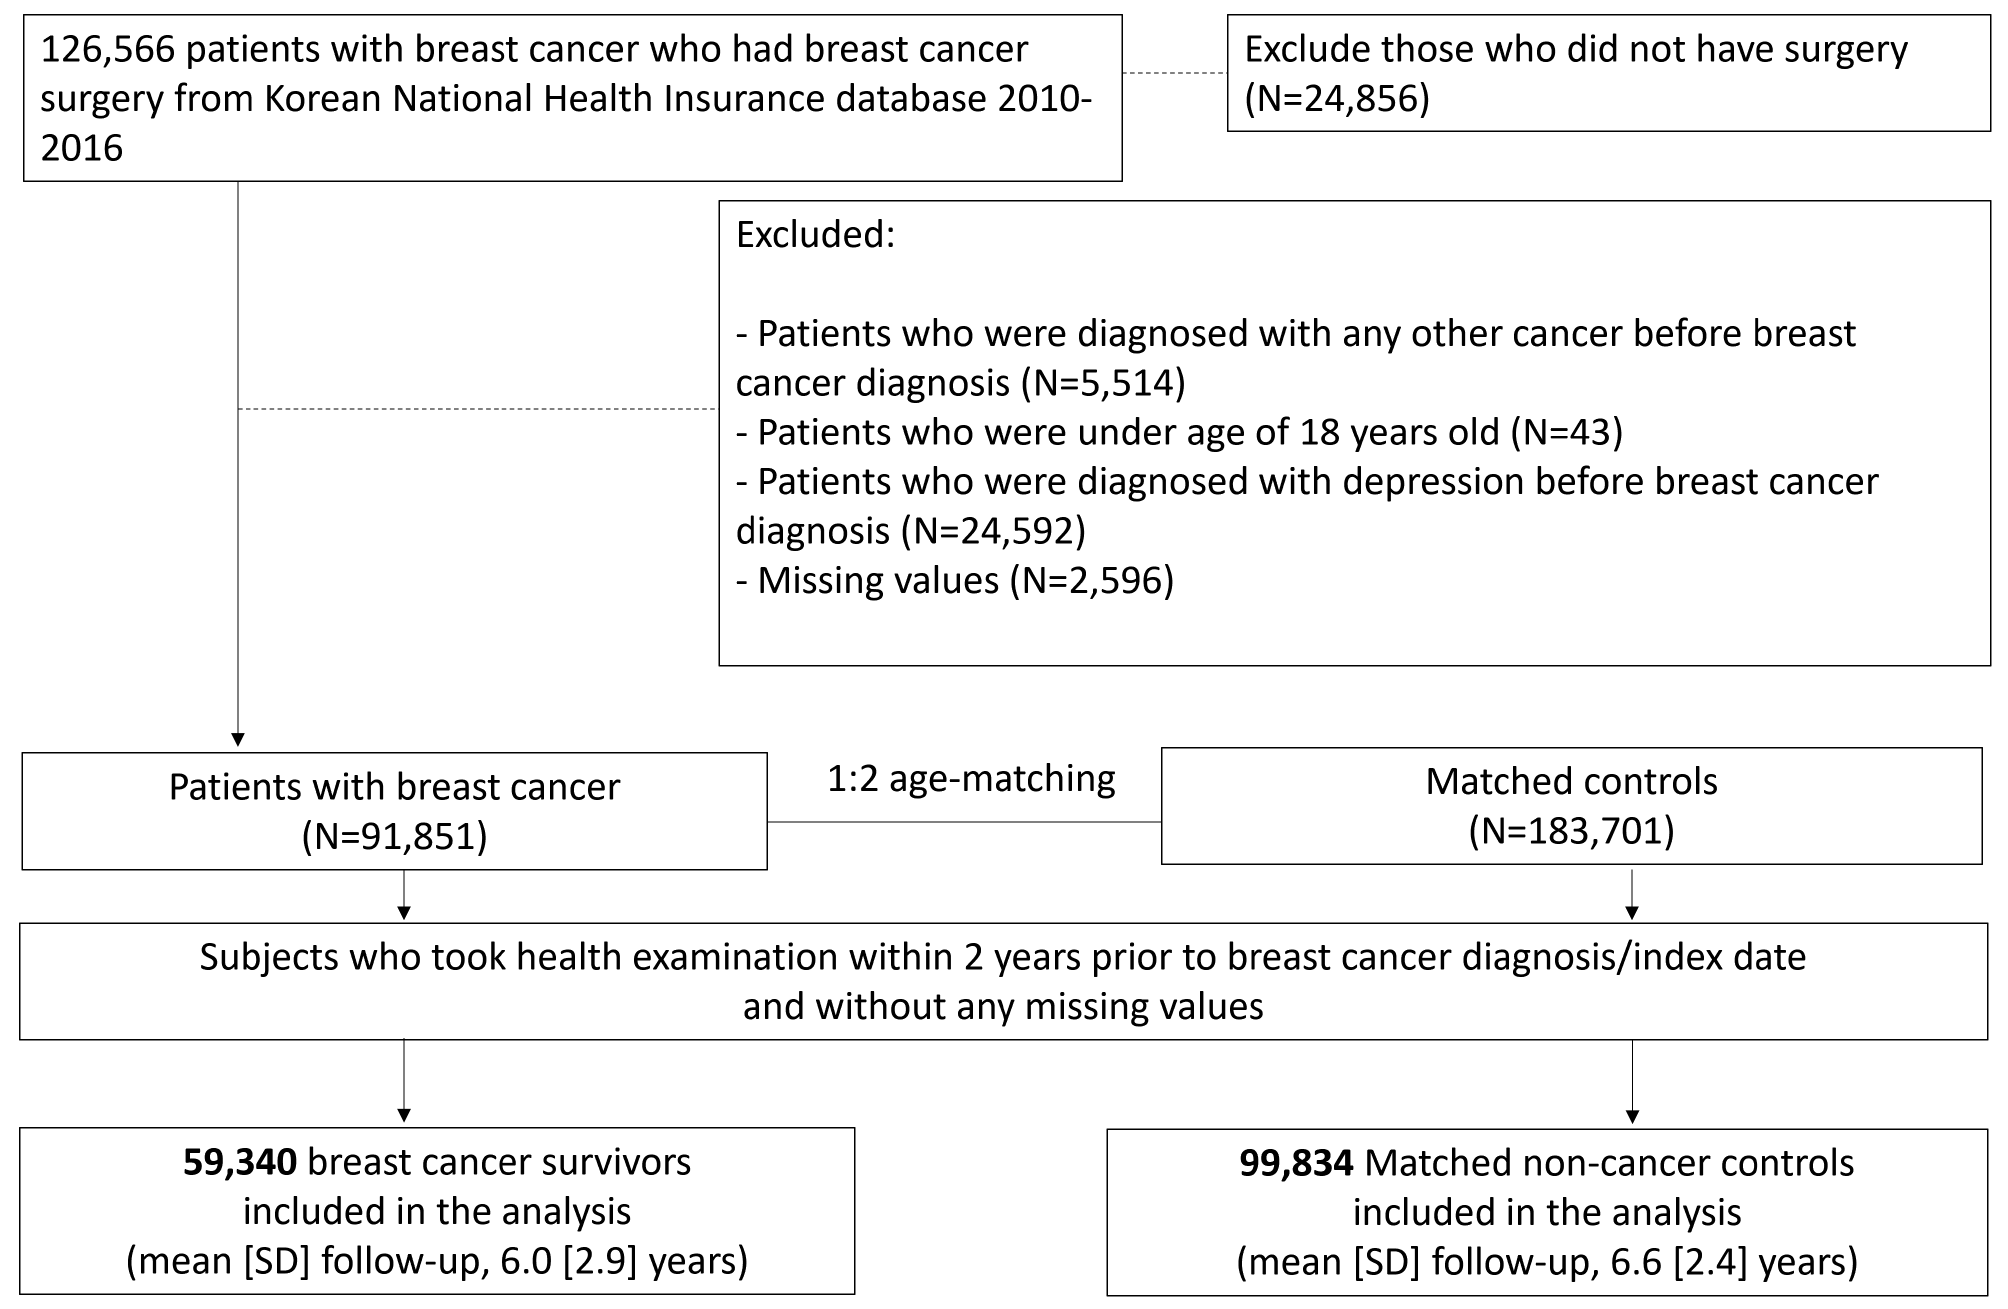2008x1309 pixels.
Task: Click the "(N=91,851)" count text
Action: tap(394, 836)
